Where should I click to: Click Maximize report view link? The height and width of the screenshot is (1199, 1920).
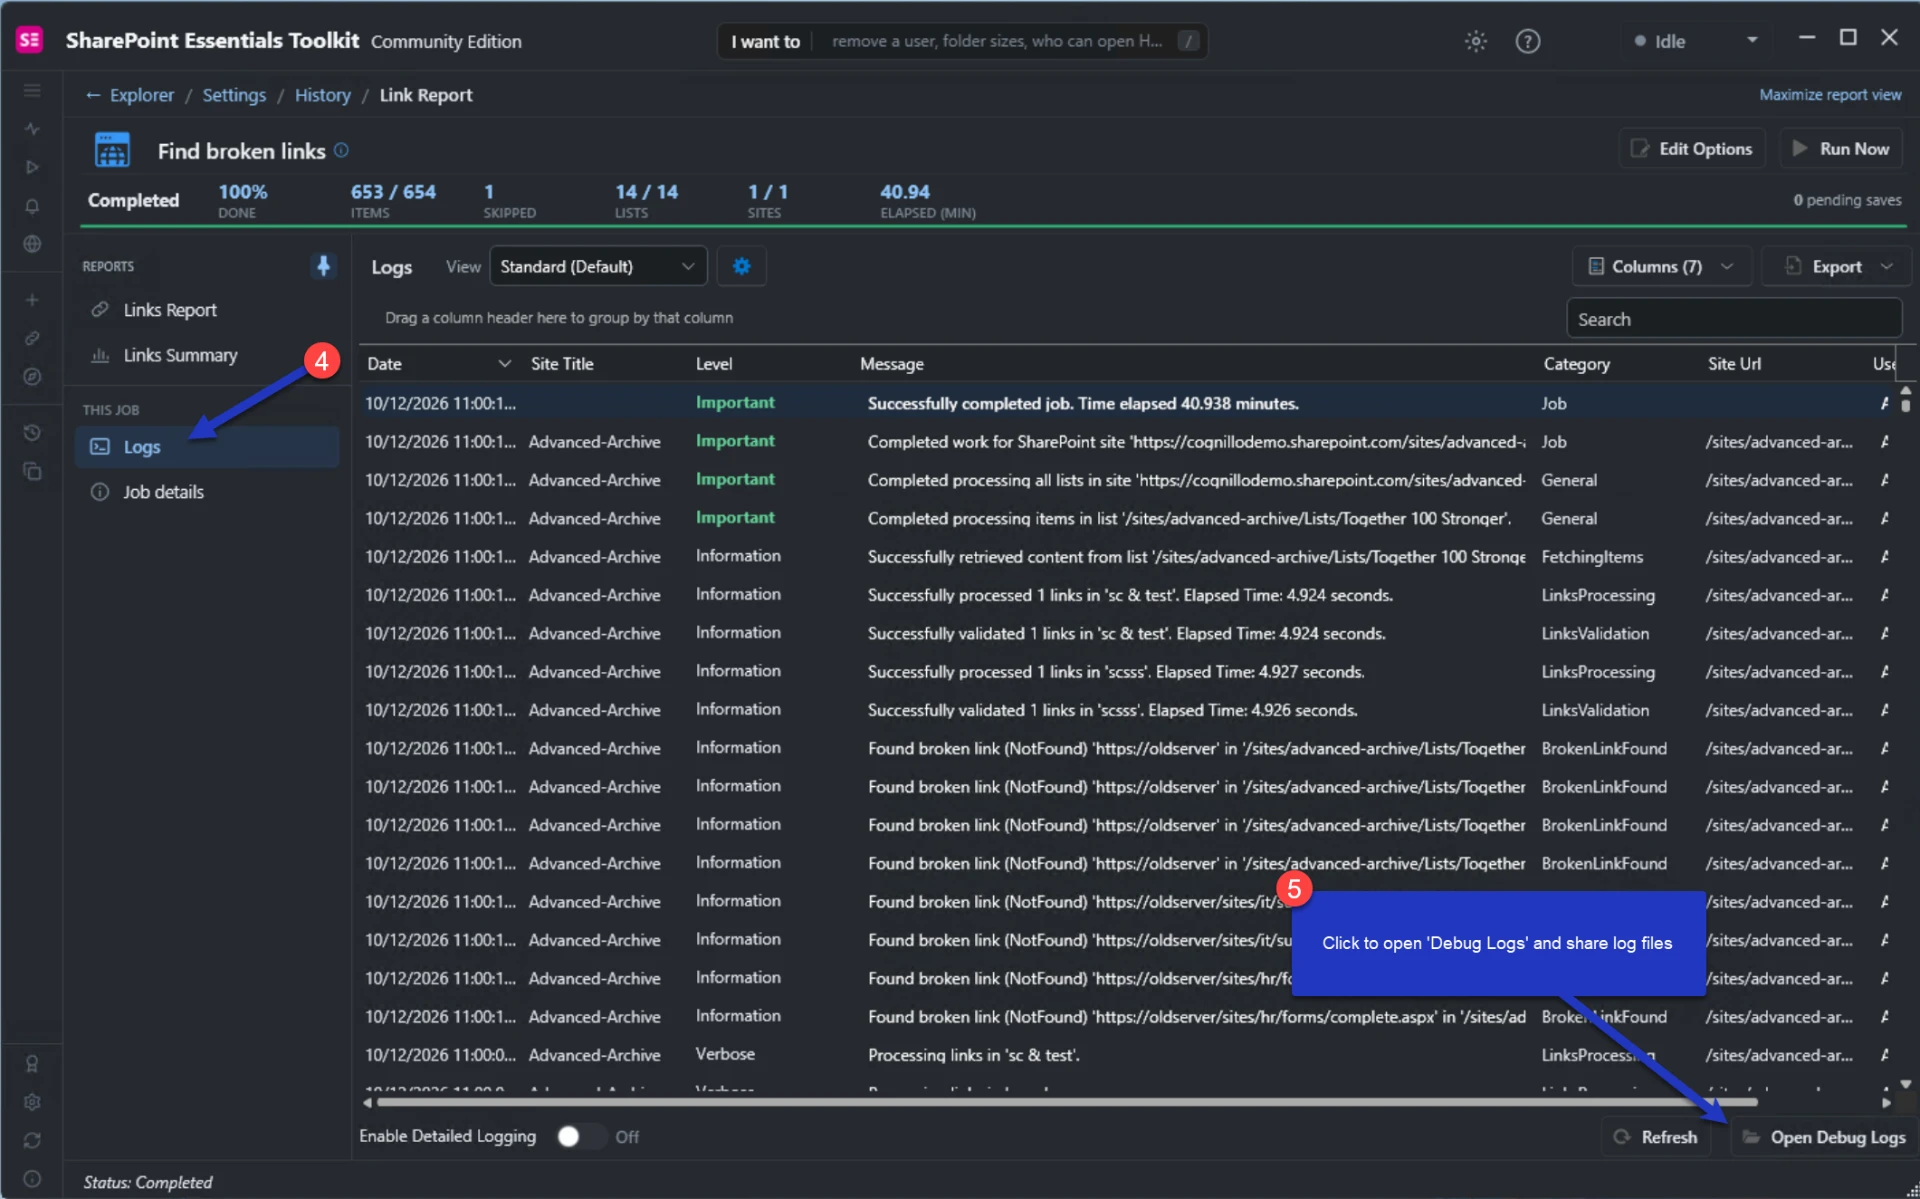click(x=1830, y=94)
